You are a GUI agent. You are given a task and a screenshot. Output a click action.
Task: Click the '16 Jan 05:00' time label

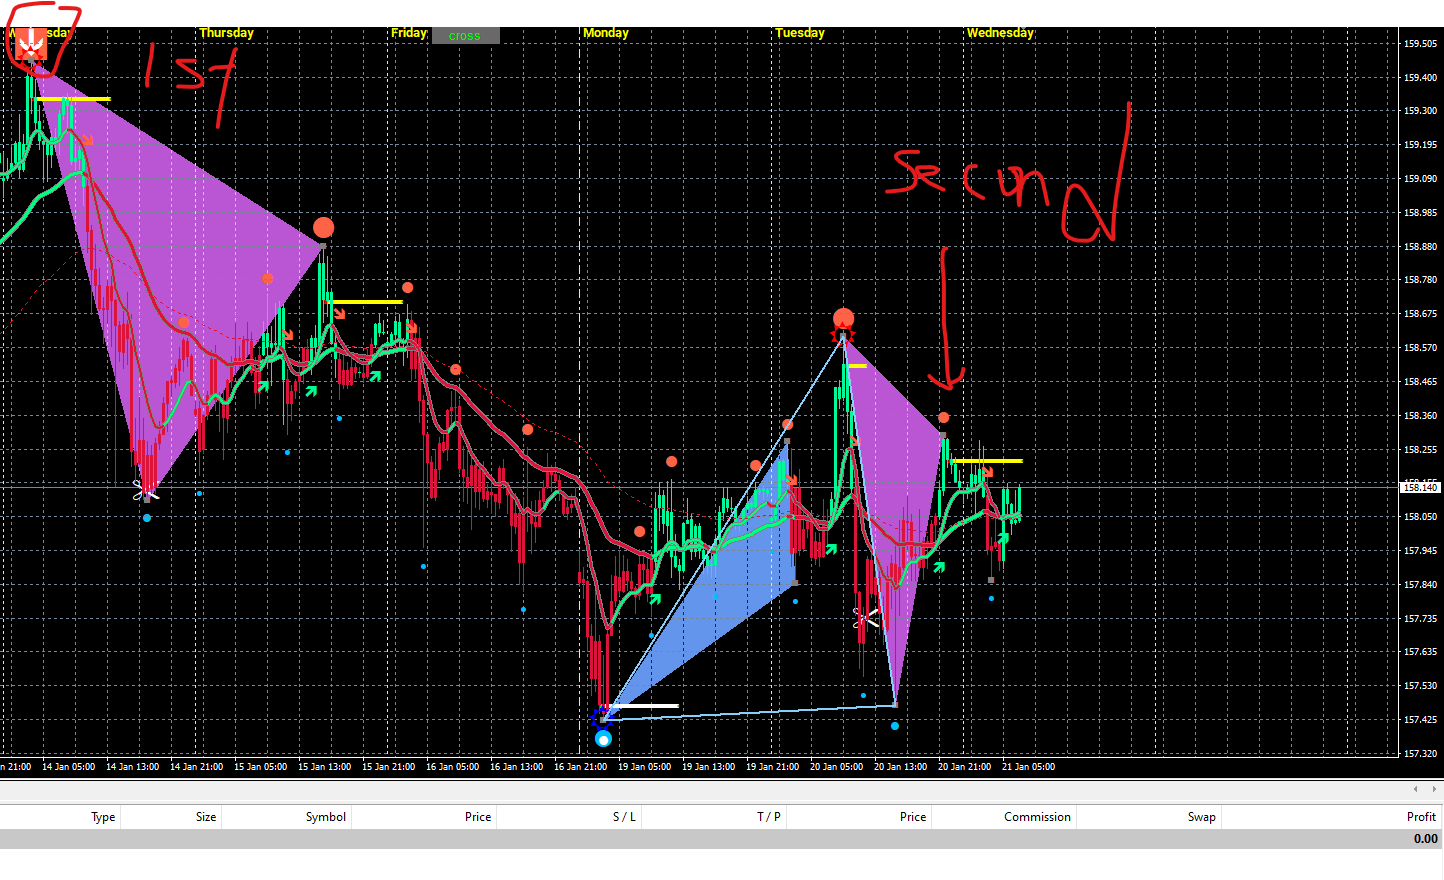(453, 767)
